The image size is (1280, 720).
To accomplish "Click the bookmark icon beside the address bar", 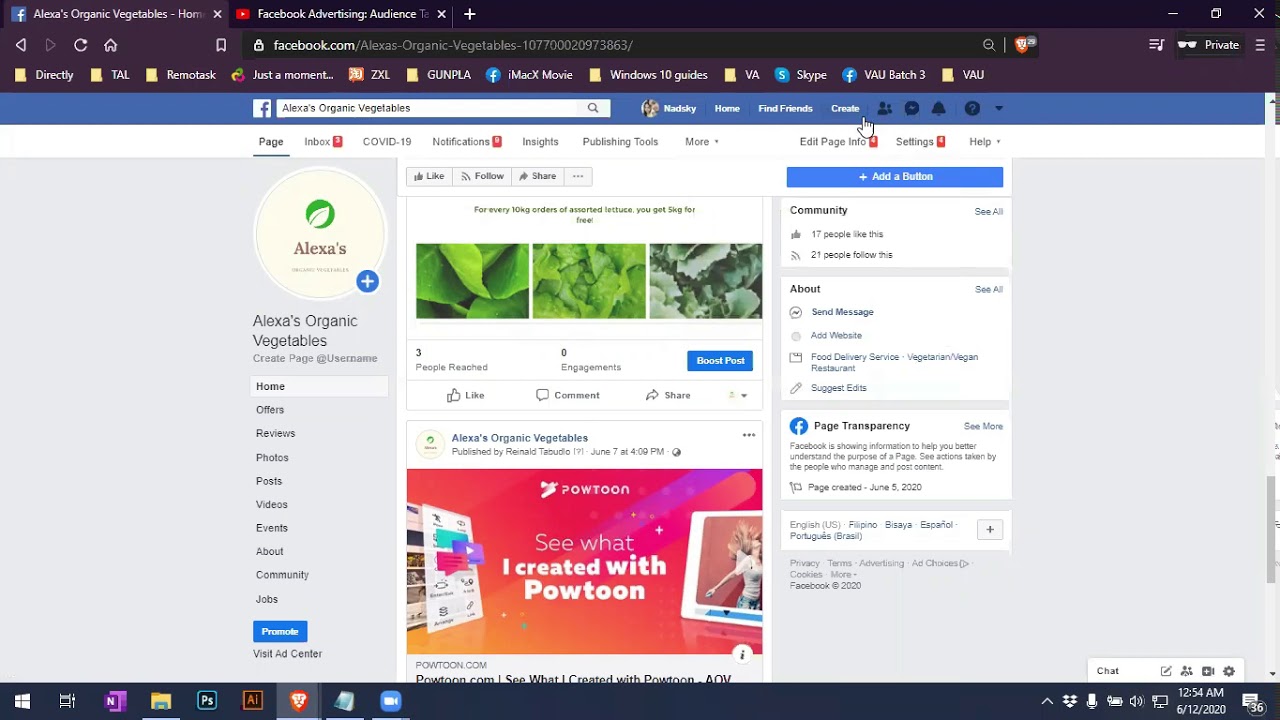I will click(221, 45).
